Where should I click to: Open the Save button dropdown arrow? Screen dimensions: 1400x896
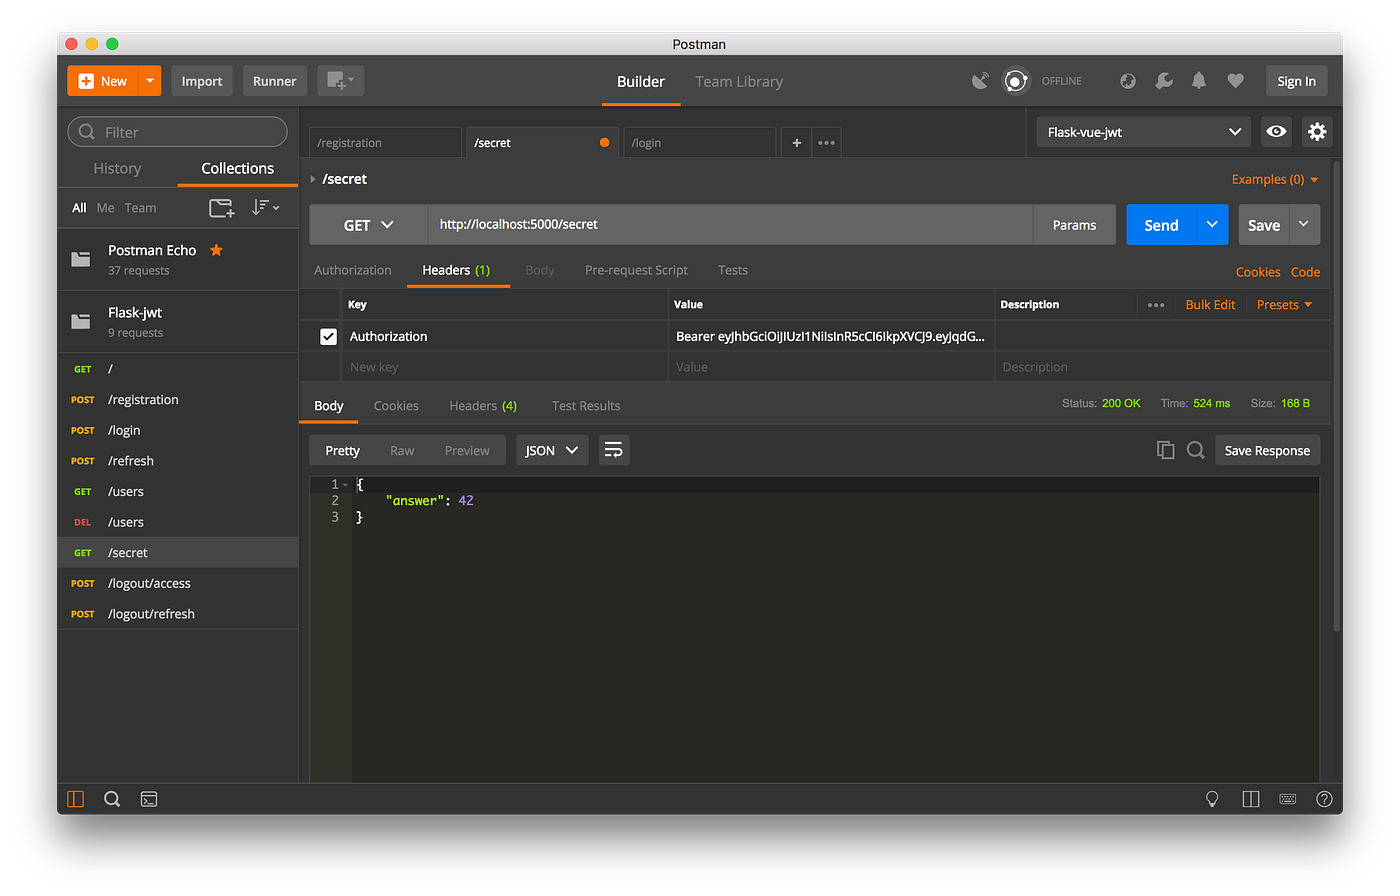(1304, 225)
